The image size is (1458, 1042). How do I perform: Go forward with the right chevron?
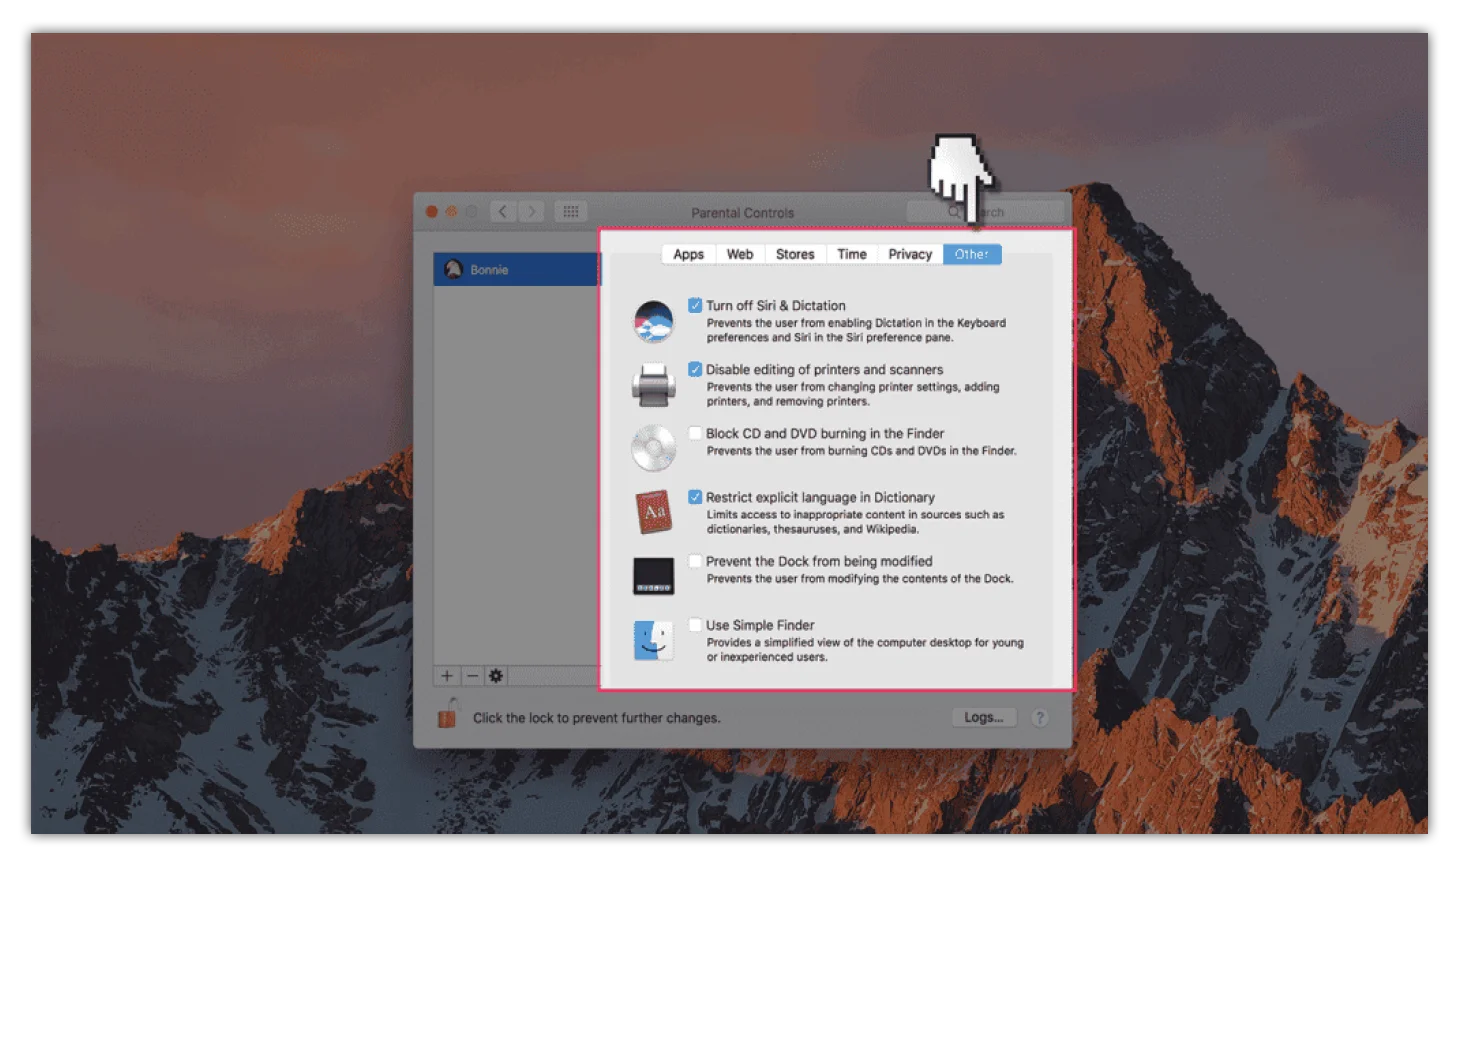click(531, 212)
